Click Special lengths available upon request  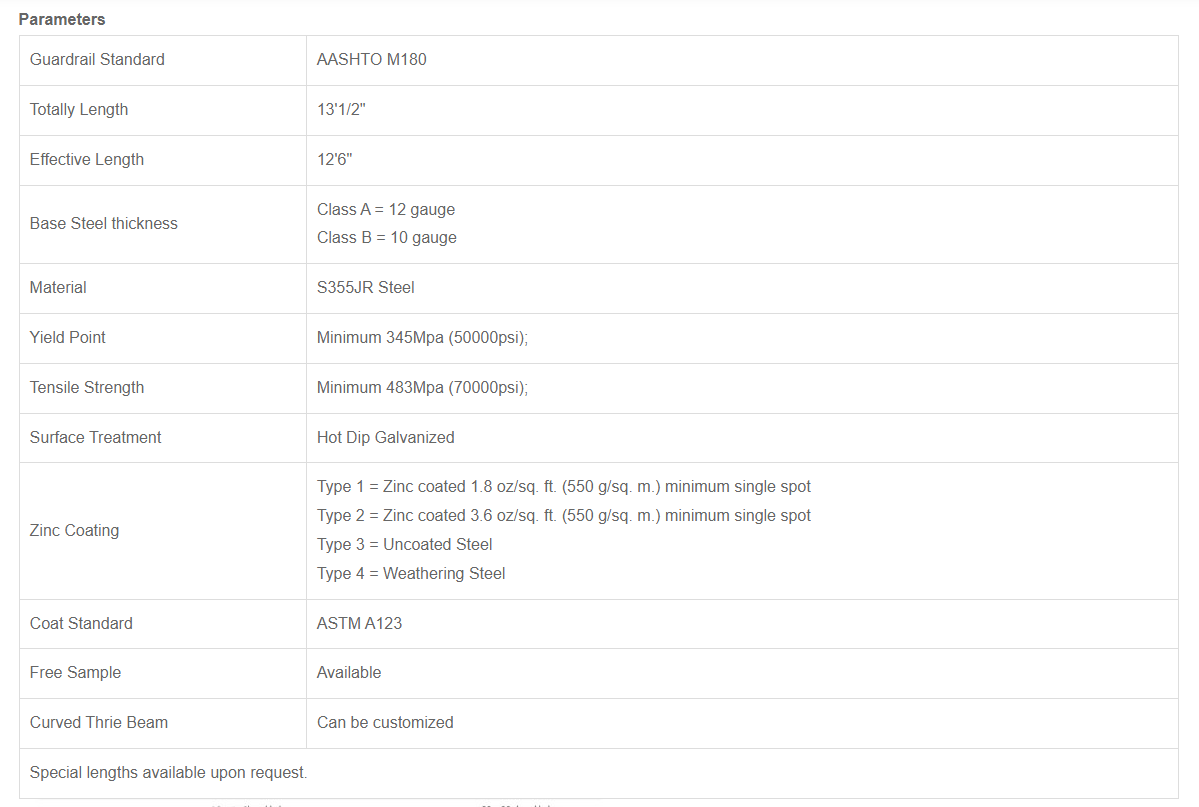(168, 772)
